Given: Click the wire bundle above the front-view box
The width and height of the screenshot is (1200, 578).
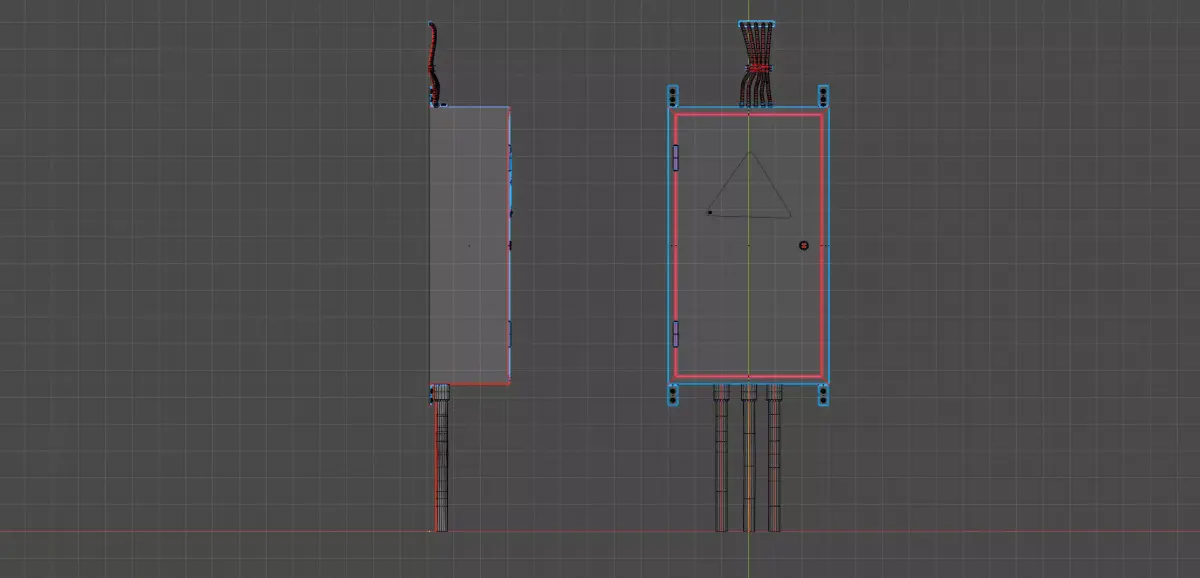Looking at the screenshot, I should click(x=758, y=64).
